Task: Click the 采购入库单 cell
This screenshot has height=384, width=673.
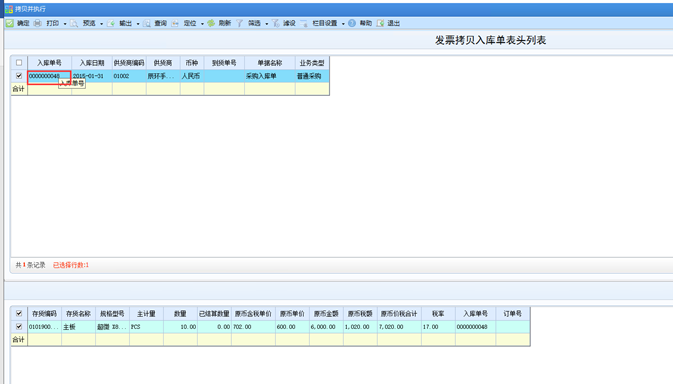Action: [270, 76]
